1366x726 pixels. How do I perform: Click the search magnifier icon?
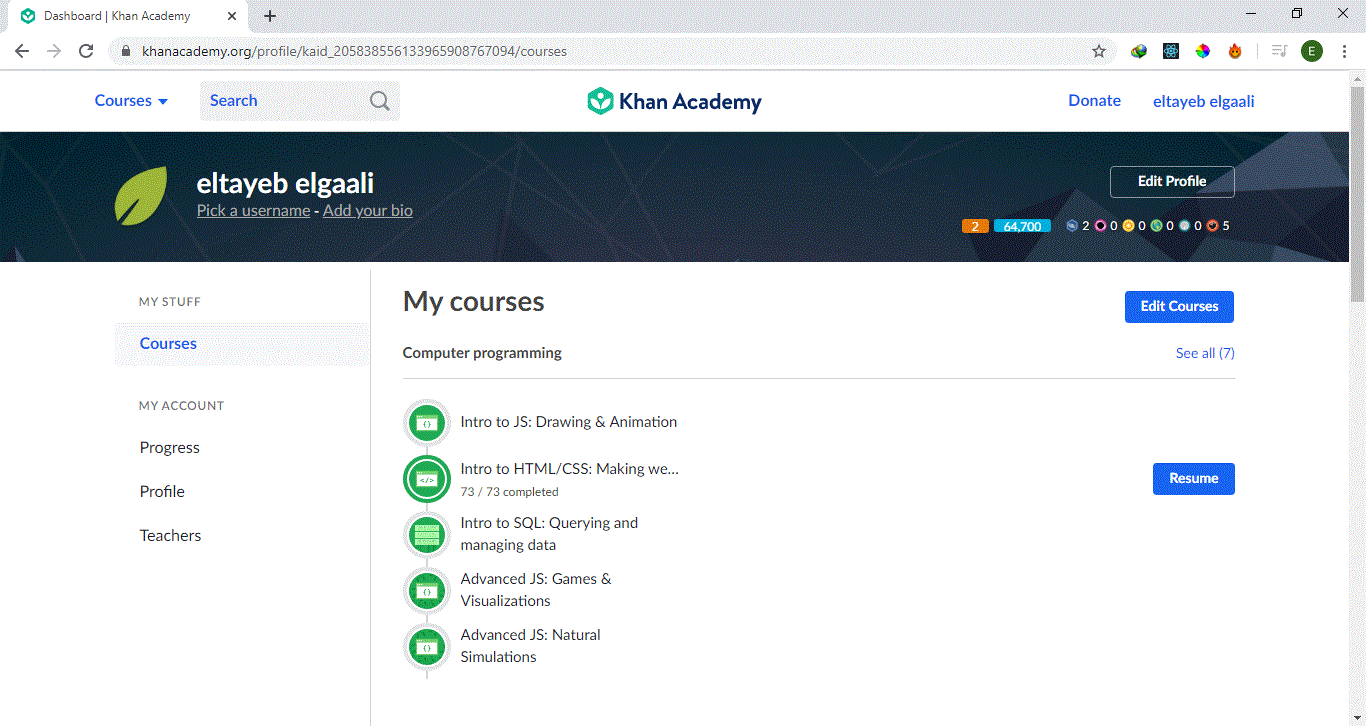click(x=380, y=101)
